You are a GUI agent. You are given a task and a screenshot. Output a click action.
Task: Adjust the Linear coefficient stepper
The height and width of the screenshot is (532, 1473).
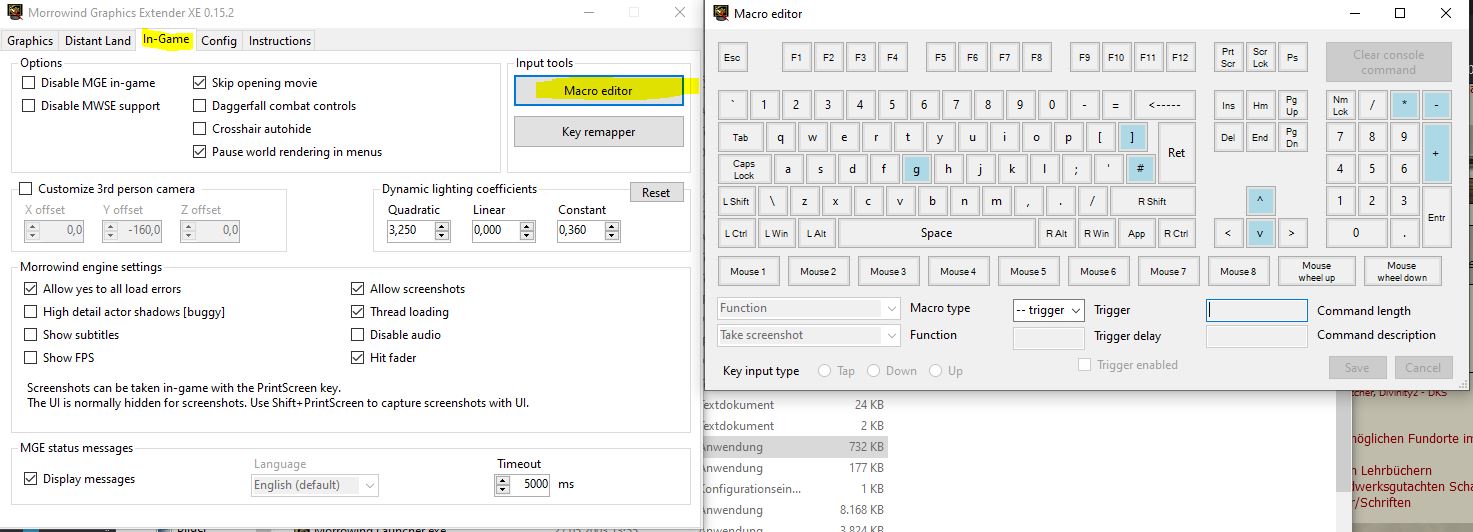coord(527,230)
